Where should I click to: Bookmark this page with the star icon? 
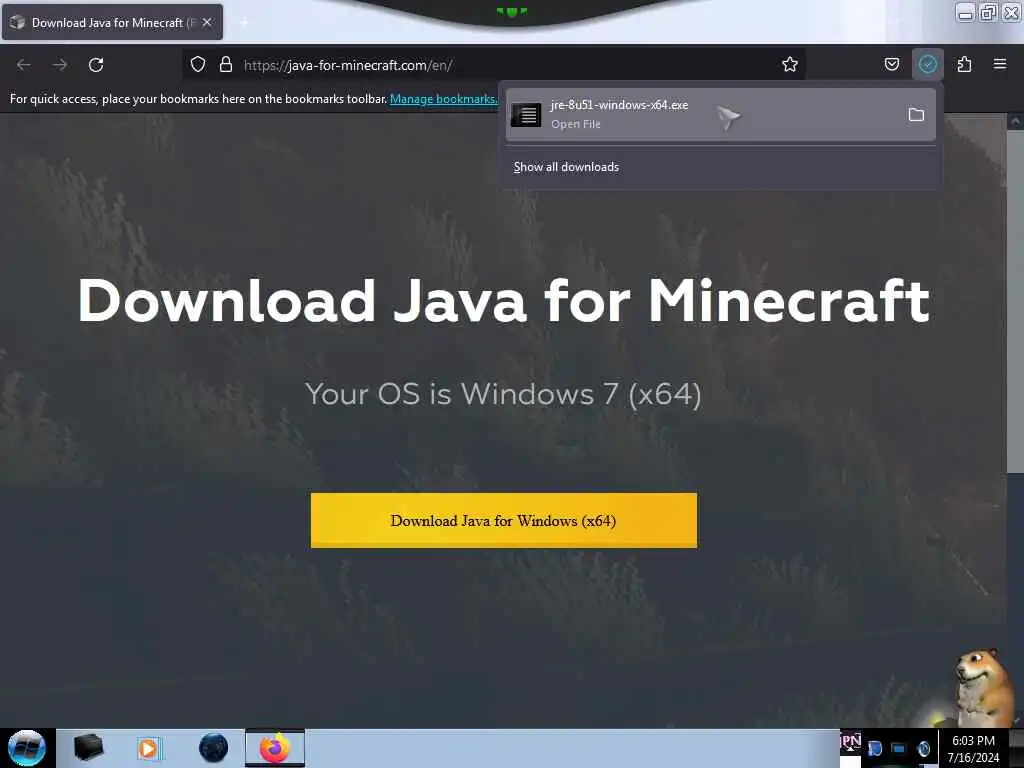pos(790,64)
